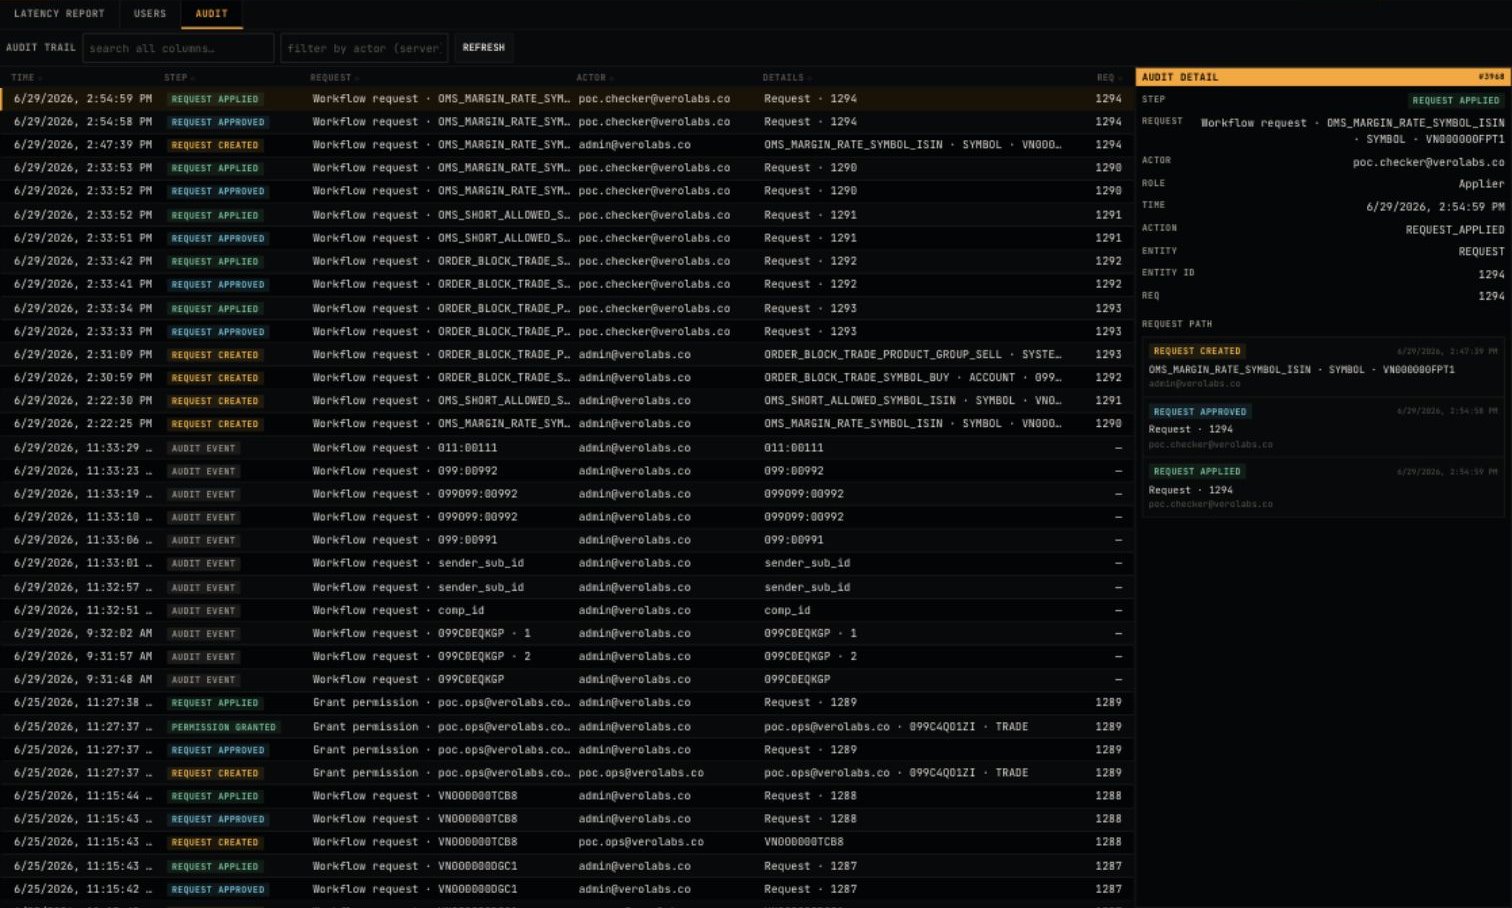
Task: Click the comp_id cell in Details column
Action: 787,610
